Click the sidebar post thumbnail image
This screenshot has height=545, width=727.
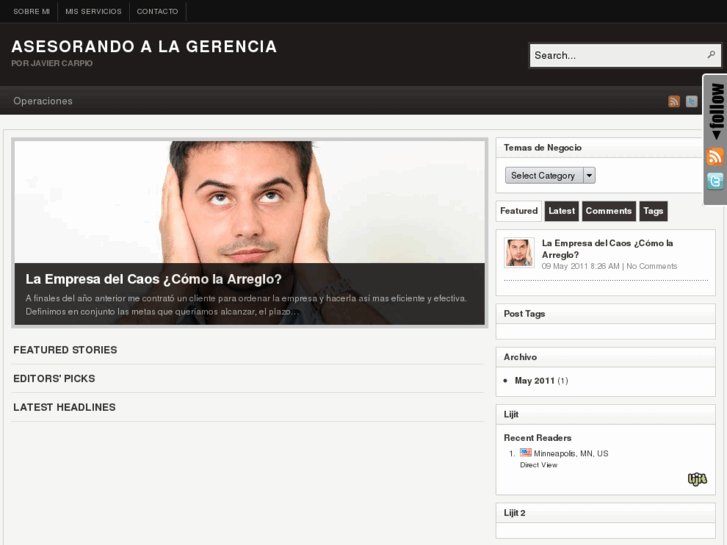519,253
